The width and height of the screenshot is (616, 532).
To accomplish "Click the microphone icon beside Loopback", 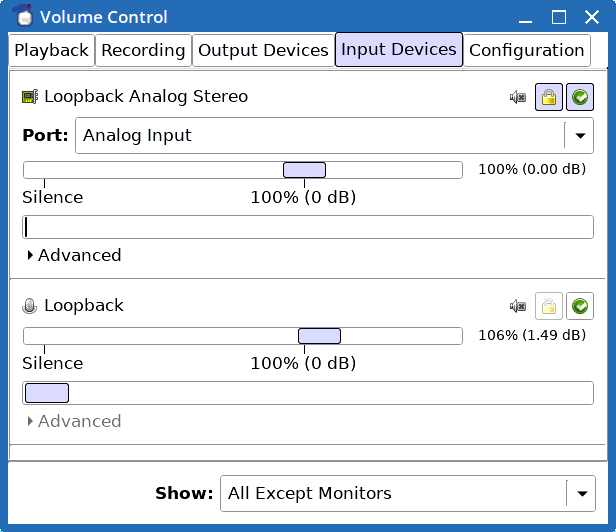I will pyautogui.click(x=29, y=306).
